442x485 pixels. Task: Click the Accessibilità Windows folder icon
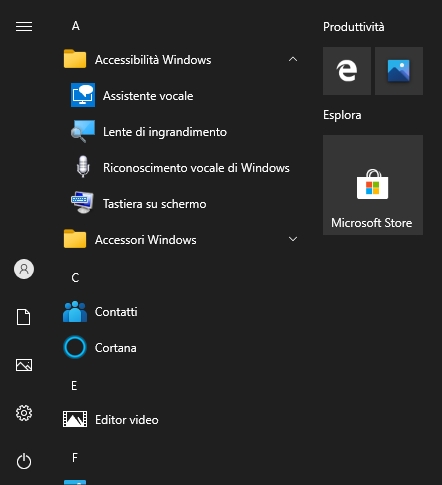tap(75, 59)
